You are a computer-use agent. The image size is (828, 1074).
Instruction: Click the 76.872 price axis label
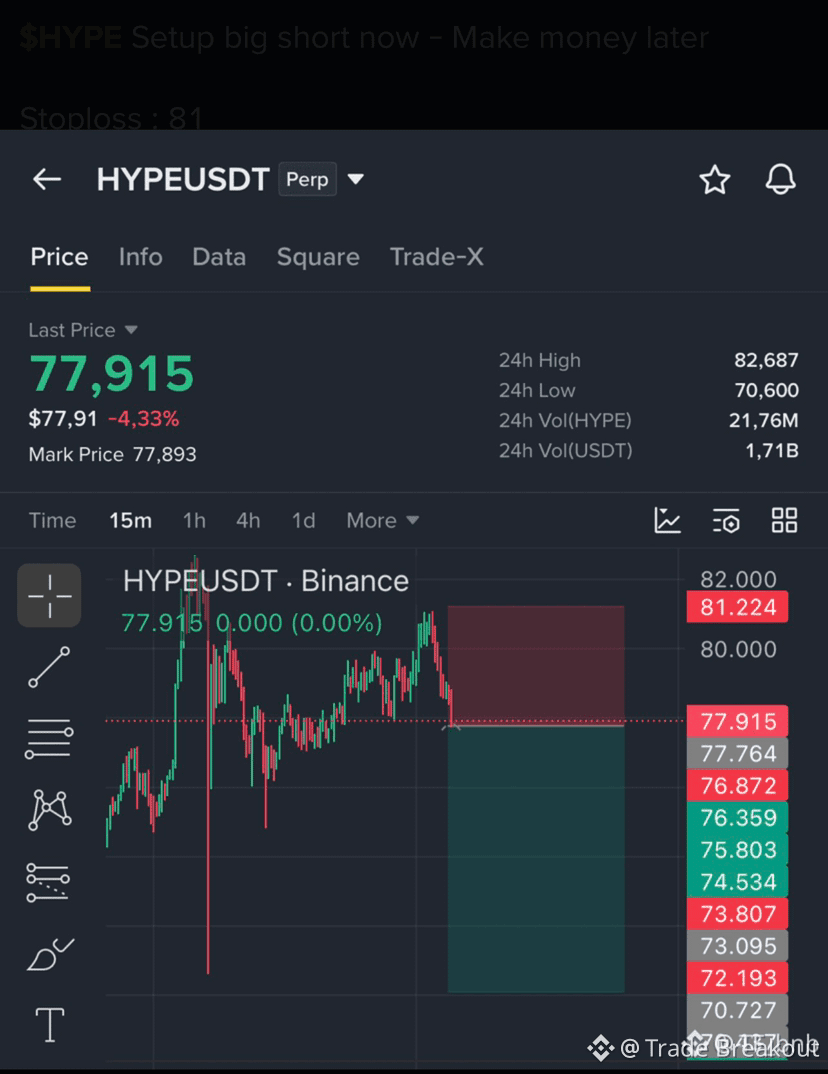click(738, 785)
